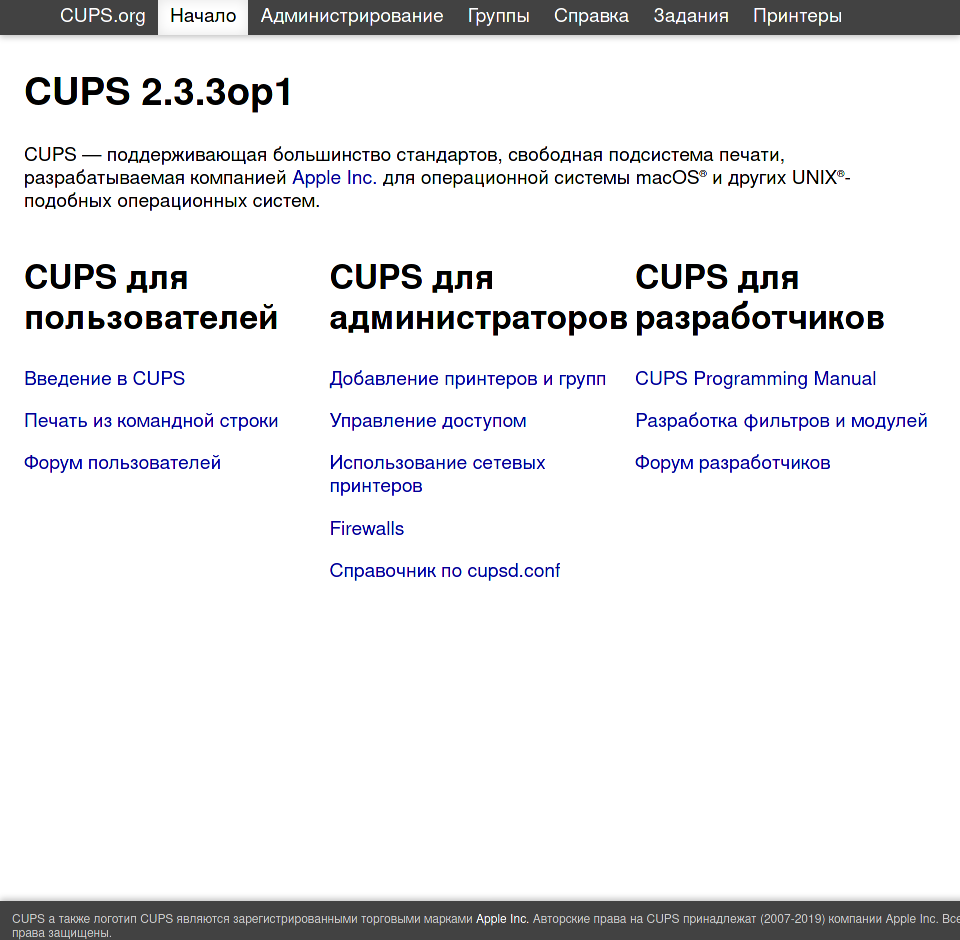Go to the Администрирование tab
960x940 pixels.
coord(351,16)
